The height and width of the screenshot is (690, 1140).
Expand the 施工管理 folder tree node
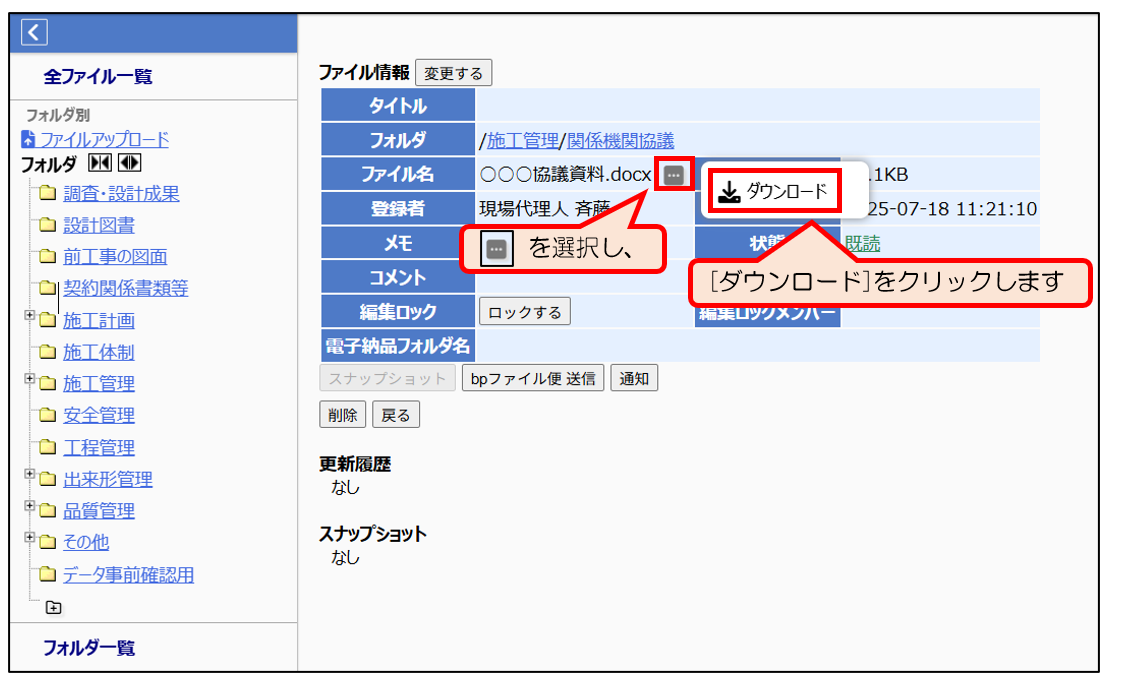click(x=30, y=380)
